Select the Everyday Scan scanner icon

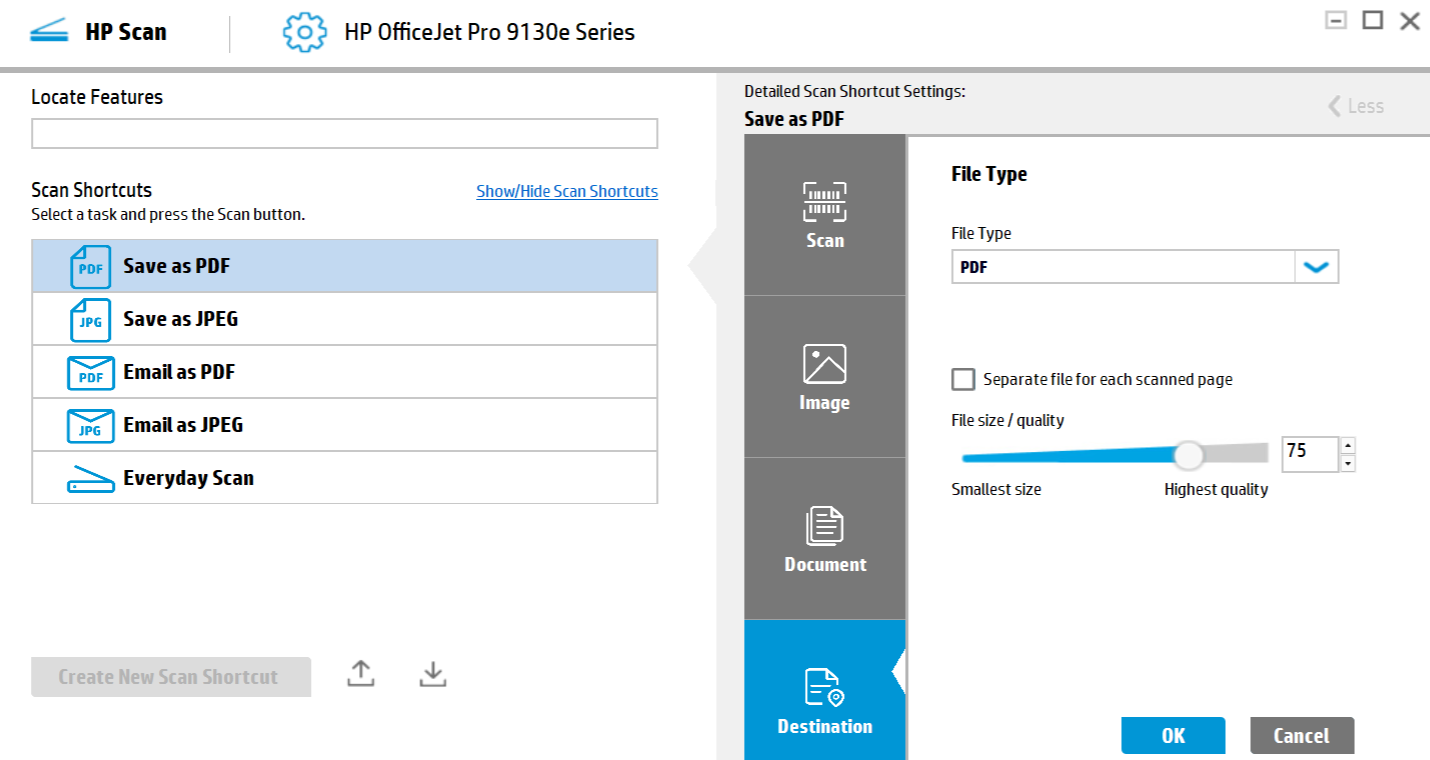tap(89, 478)
